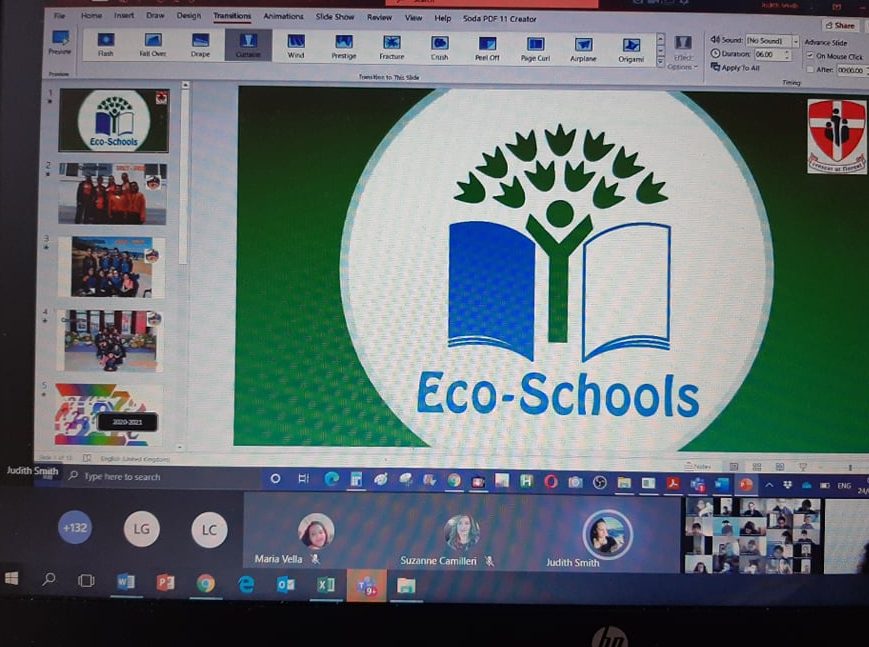Toggle the On Mouse Click checkbox
Screen dimensions: 869x647
pos(810,56)
